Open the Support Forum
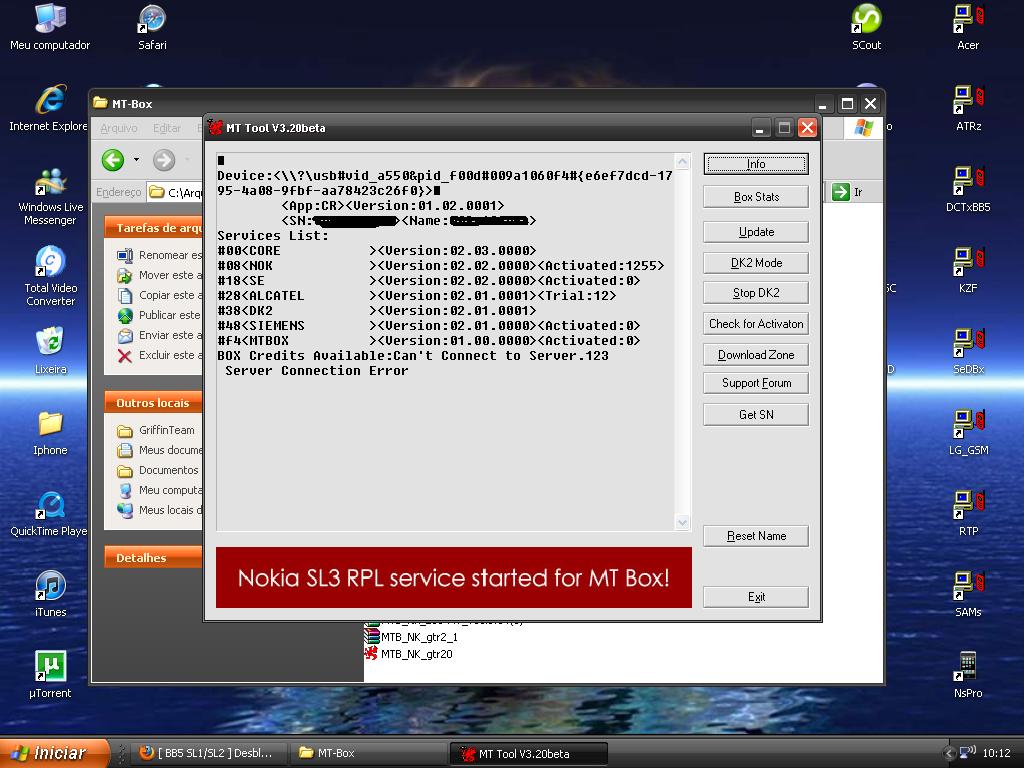 [x=756, y=383]
